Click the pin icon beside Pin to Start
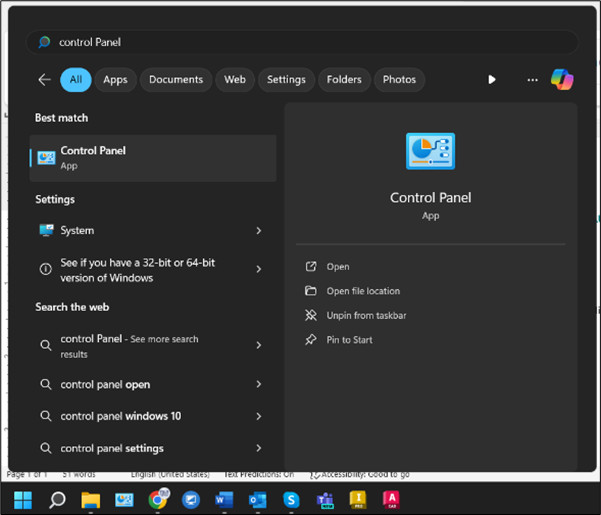Image resolution: width=601 pixels, height=515 pixels. tap(311, 340)
